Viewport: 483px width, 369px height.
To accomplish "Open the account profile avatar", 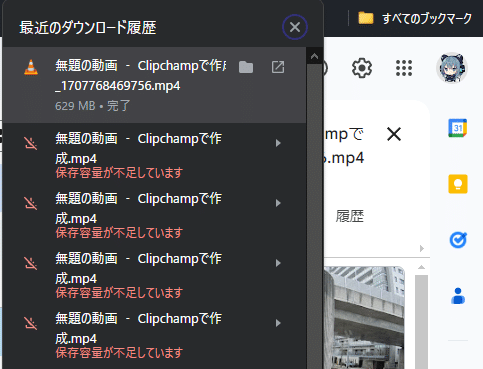I will pos(452,68).
